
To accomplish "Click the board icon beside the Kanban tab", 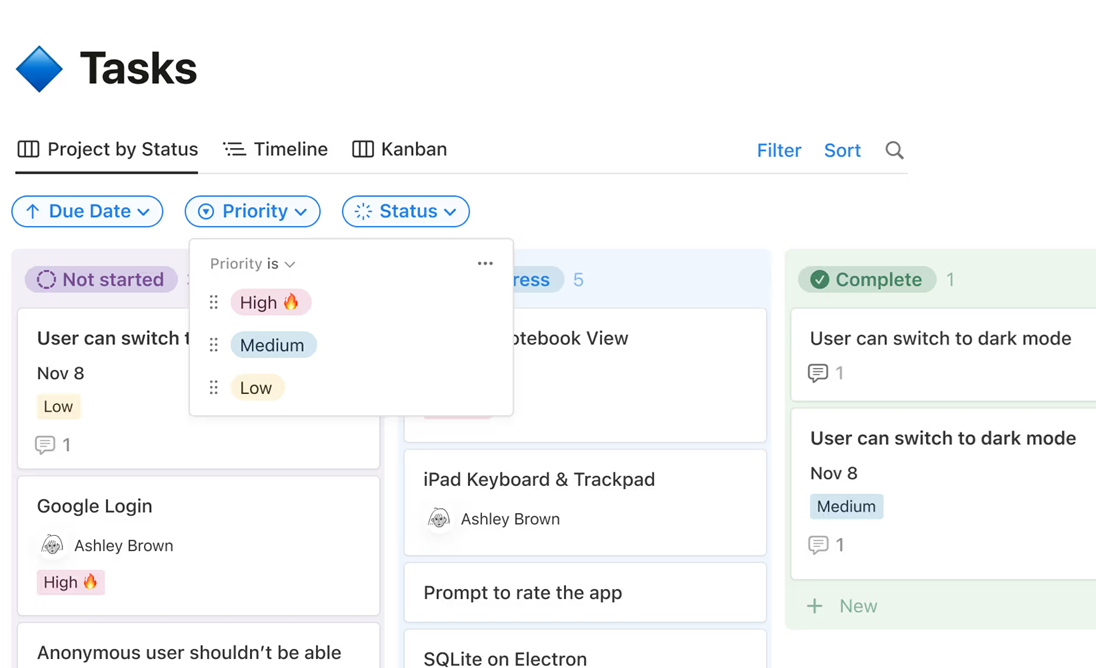I will pyautogui.click(x=361, y=148).
